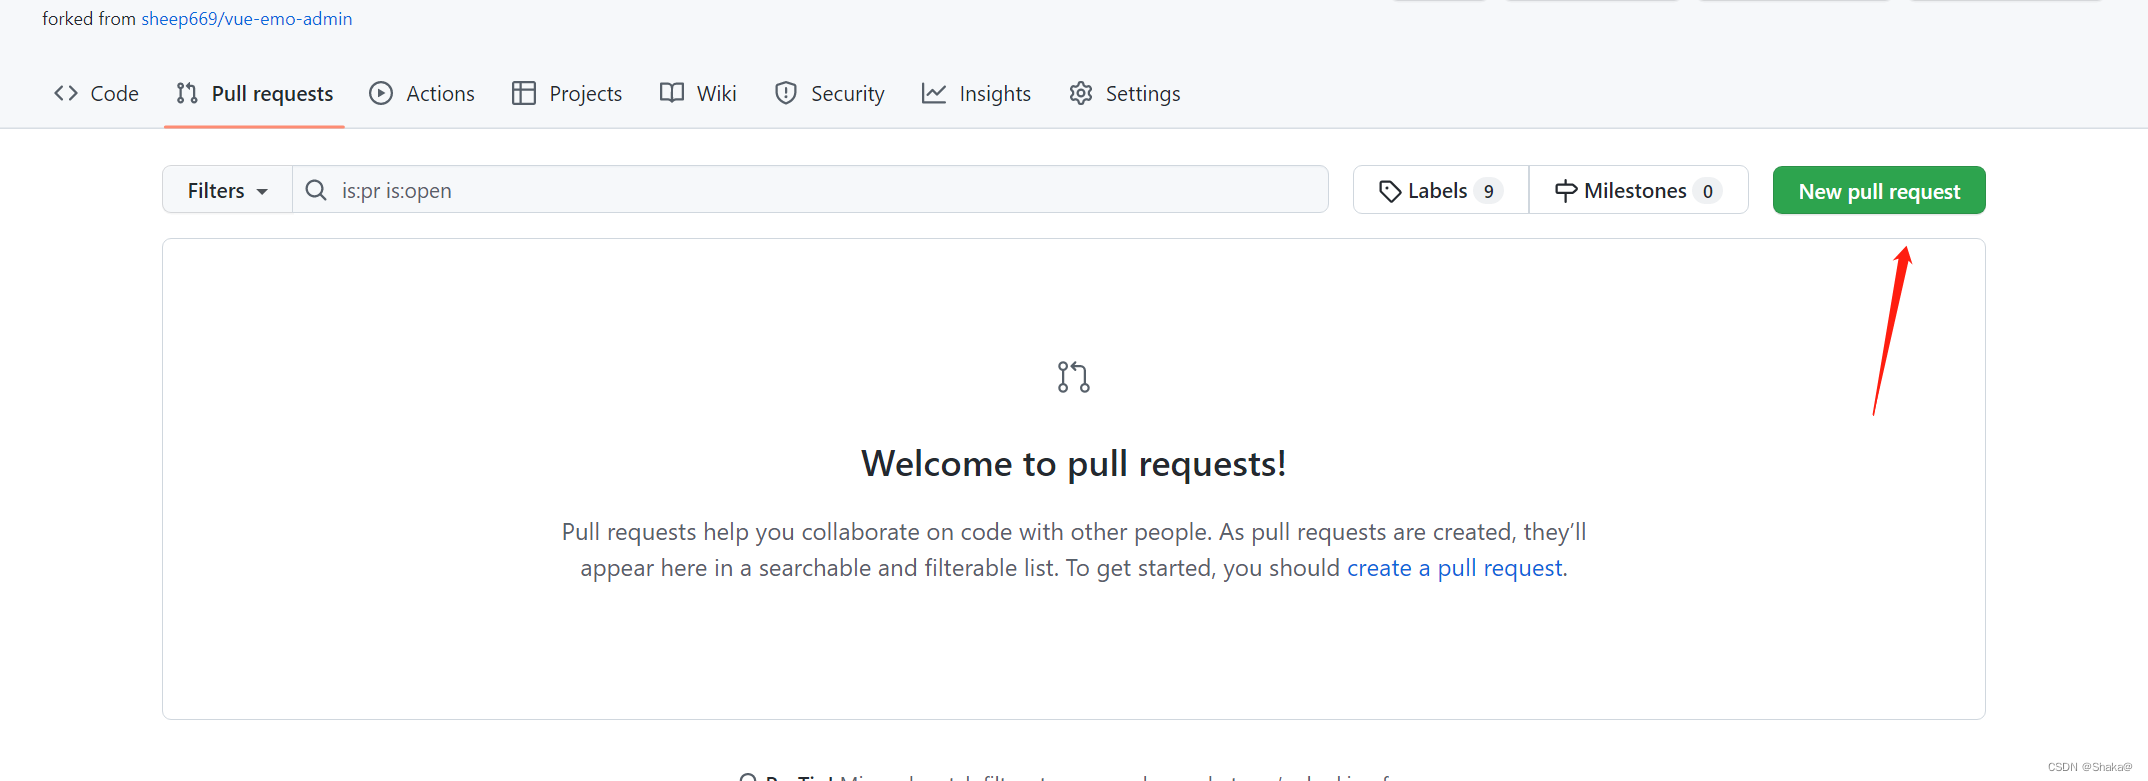Follow the create a pull request link
The height and width of the screenshot is (781, 2148).
1456,568
